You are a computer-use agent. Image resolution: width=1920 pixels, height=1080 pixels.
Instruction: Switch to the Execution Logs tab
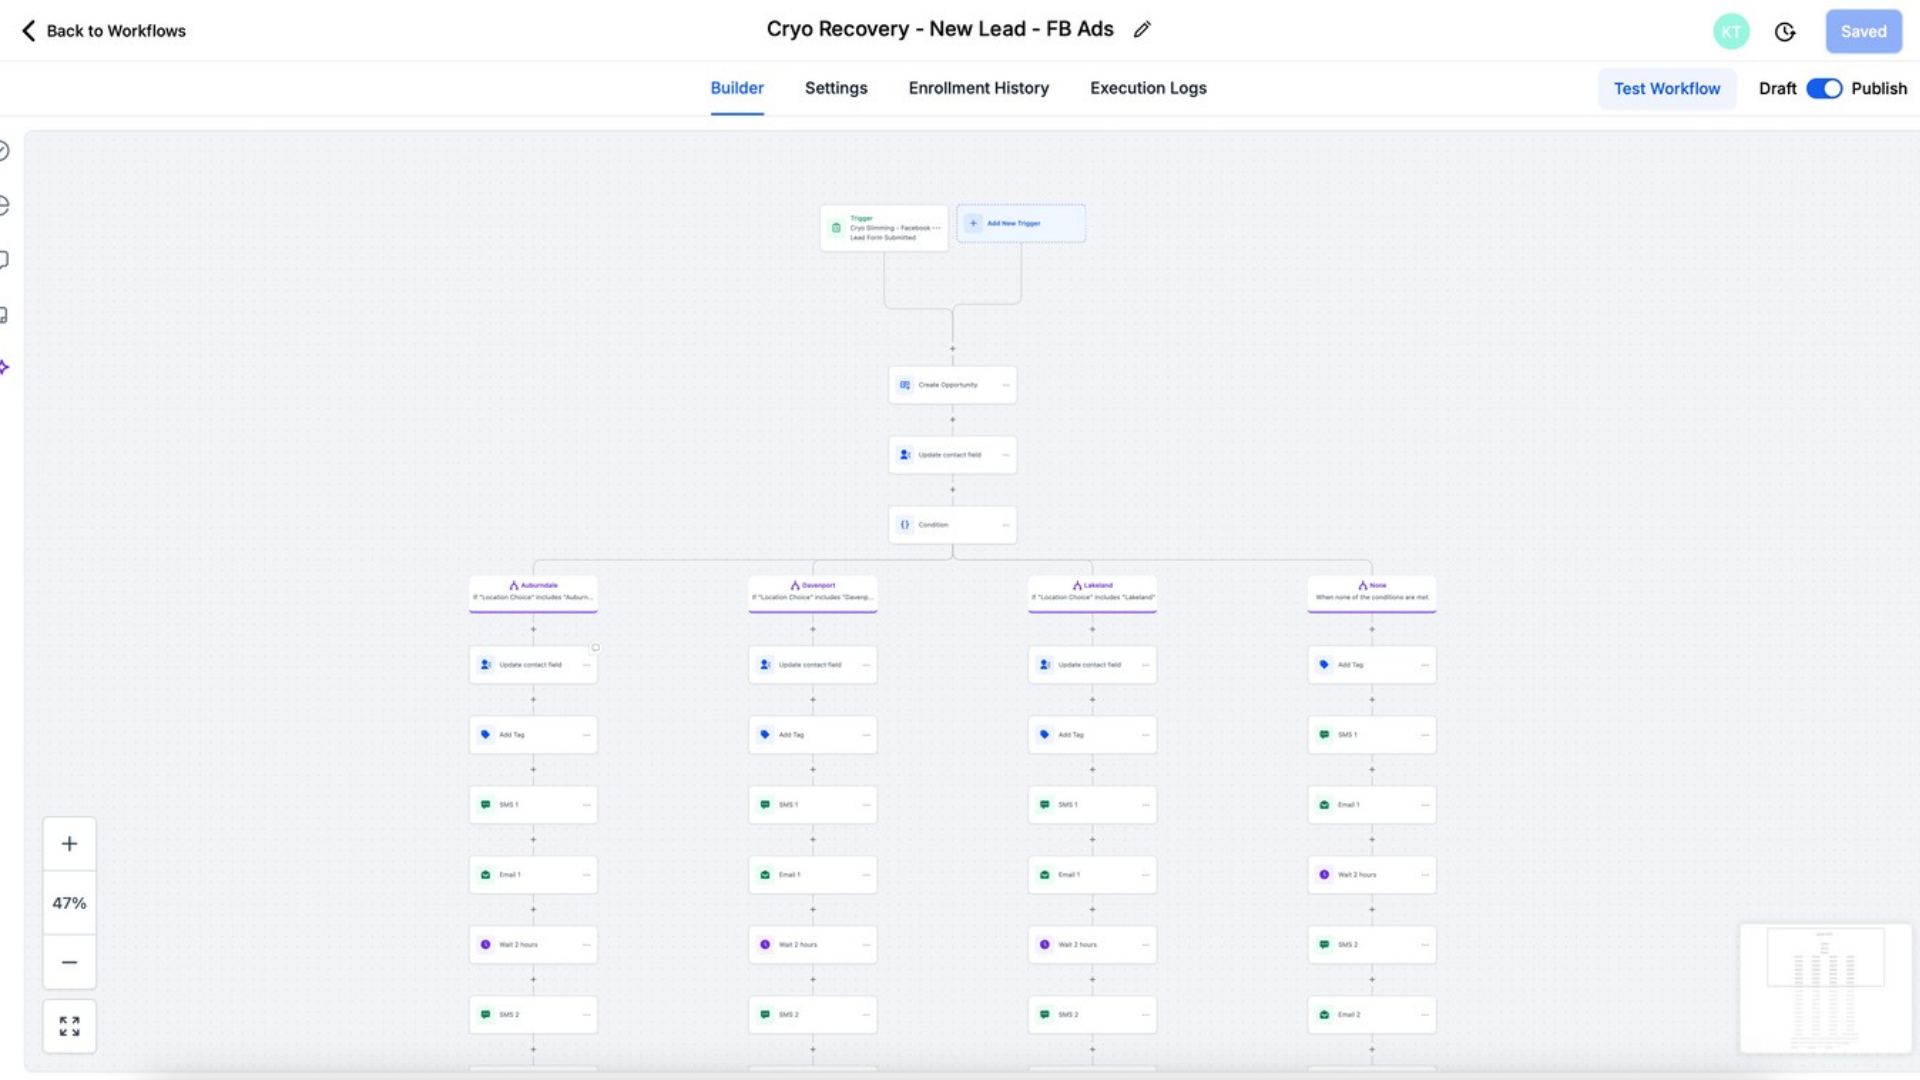(x=1148, y=88)
